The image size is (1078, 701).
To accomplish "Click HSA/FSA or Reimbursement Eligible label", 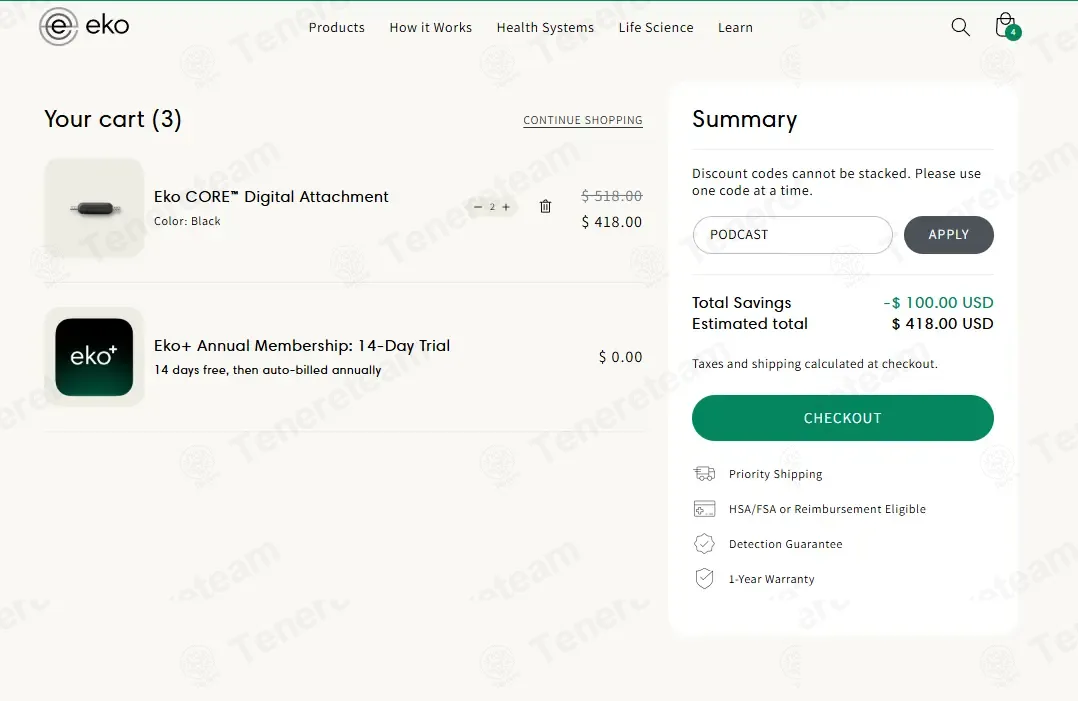I will click(827, 509).
